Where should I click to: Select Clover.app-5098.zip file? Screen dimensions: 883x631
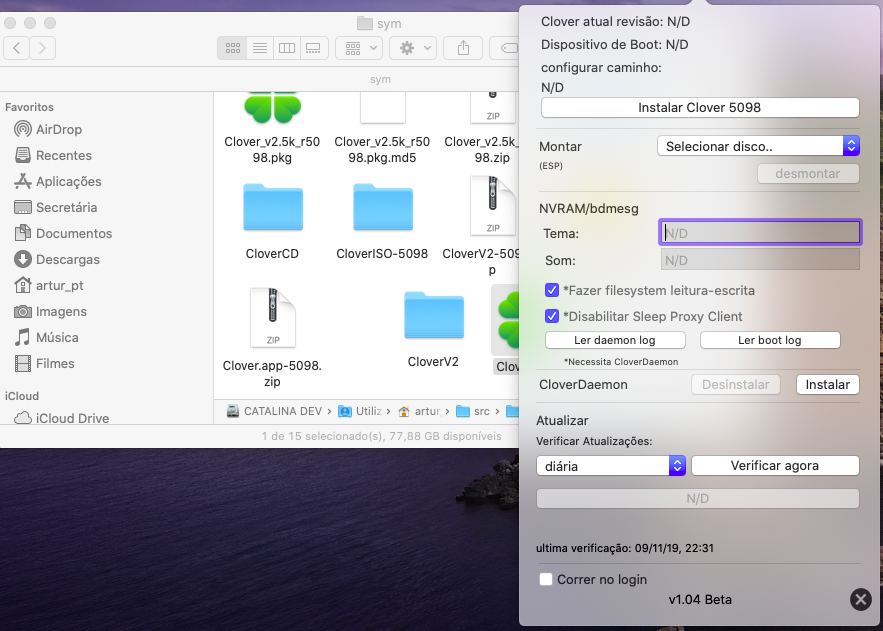click(273, 338)
